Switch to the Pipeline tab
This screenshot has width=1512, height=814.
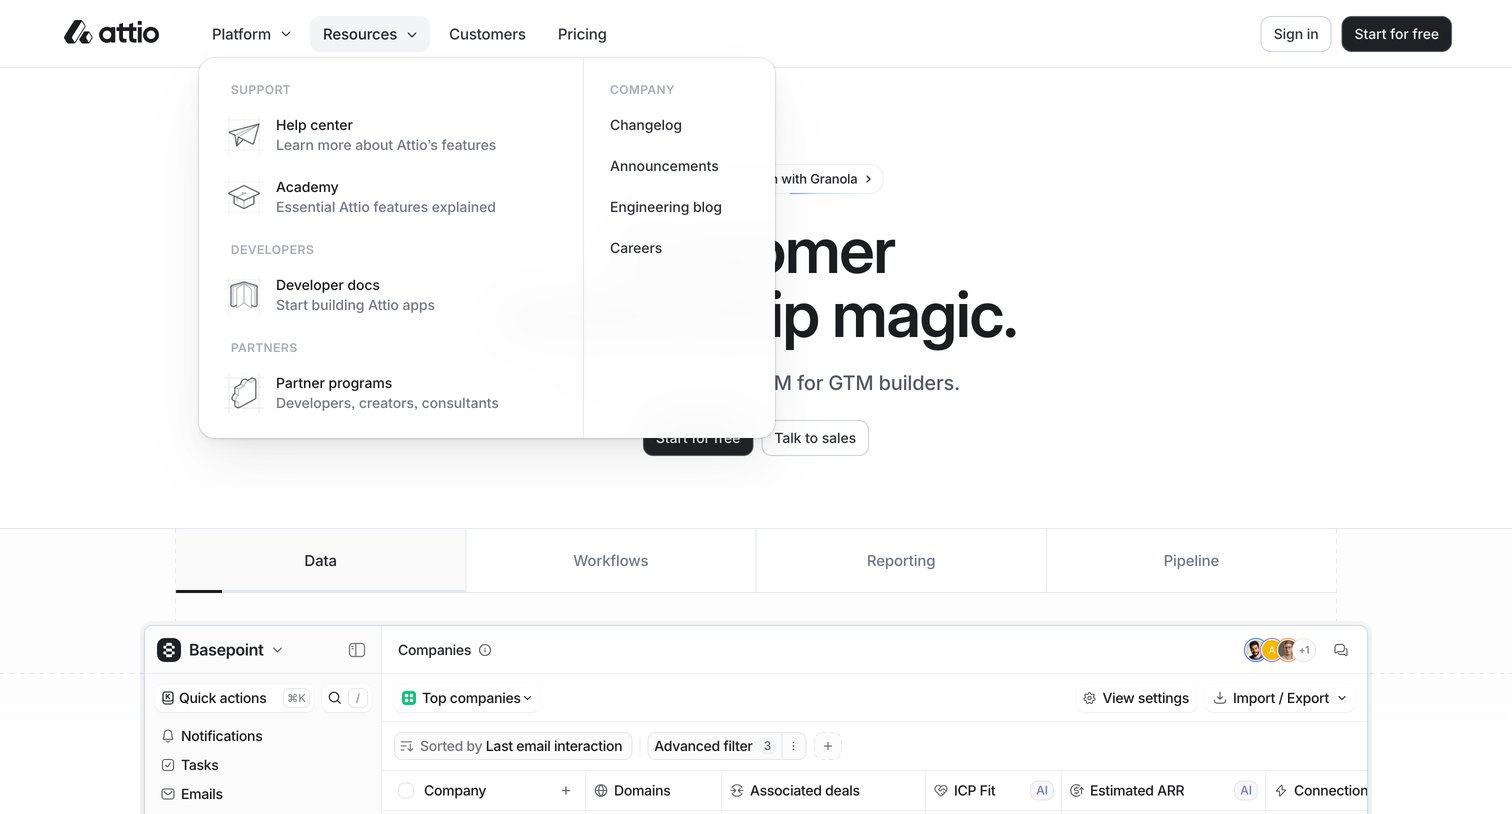pos(1191,561)
